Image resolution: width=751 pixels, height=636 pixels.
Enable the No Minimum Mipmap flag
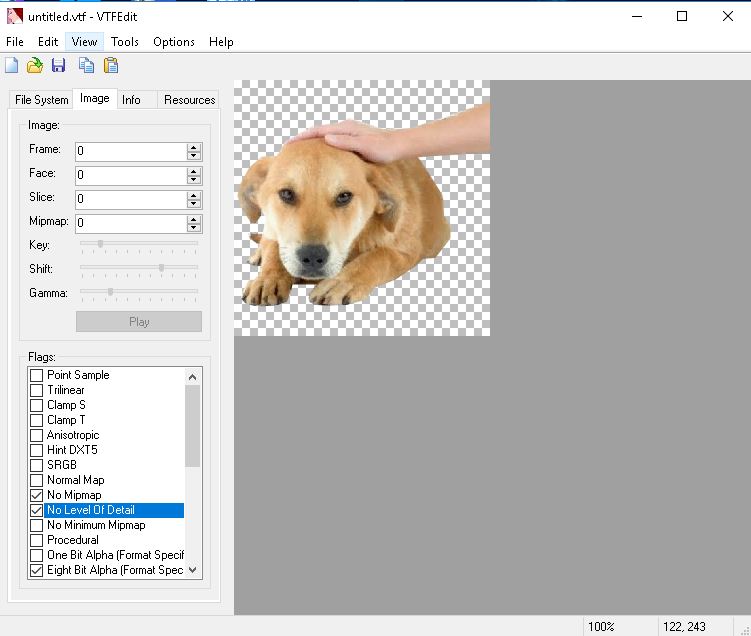point(36,525)
